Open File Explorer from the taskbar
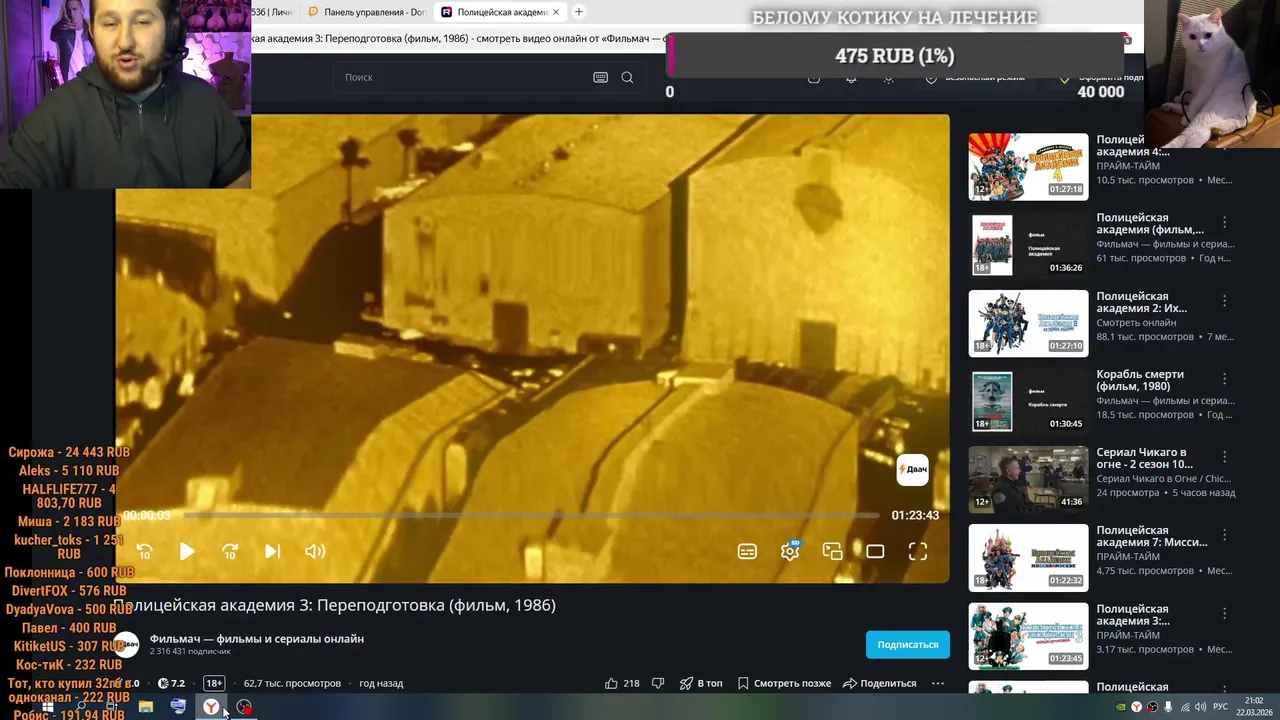This screenshot has width=1280, height=720. pyautogui.click(x=146, y=707)
